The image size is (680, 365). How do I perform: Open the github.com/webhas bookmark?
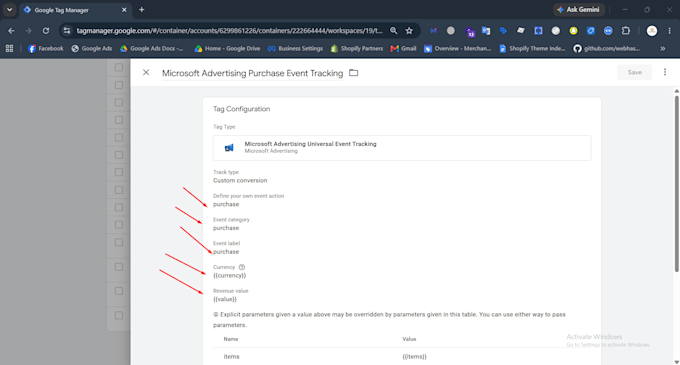click(x=606, y=49)
